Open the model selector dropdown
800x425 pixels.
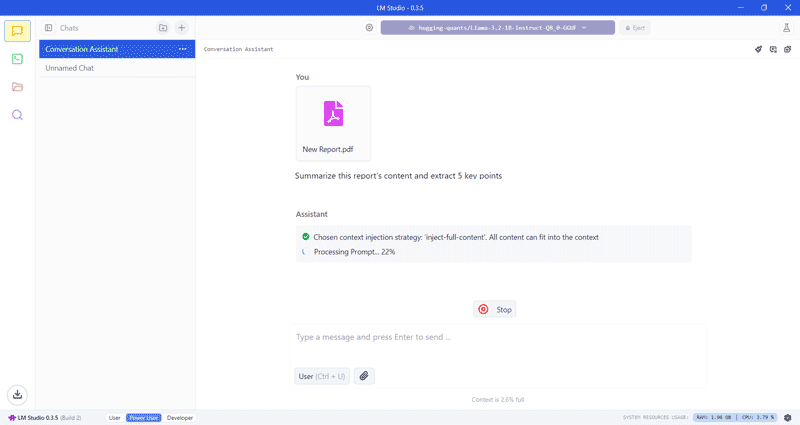click(497, 28)
